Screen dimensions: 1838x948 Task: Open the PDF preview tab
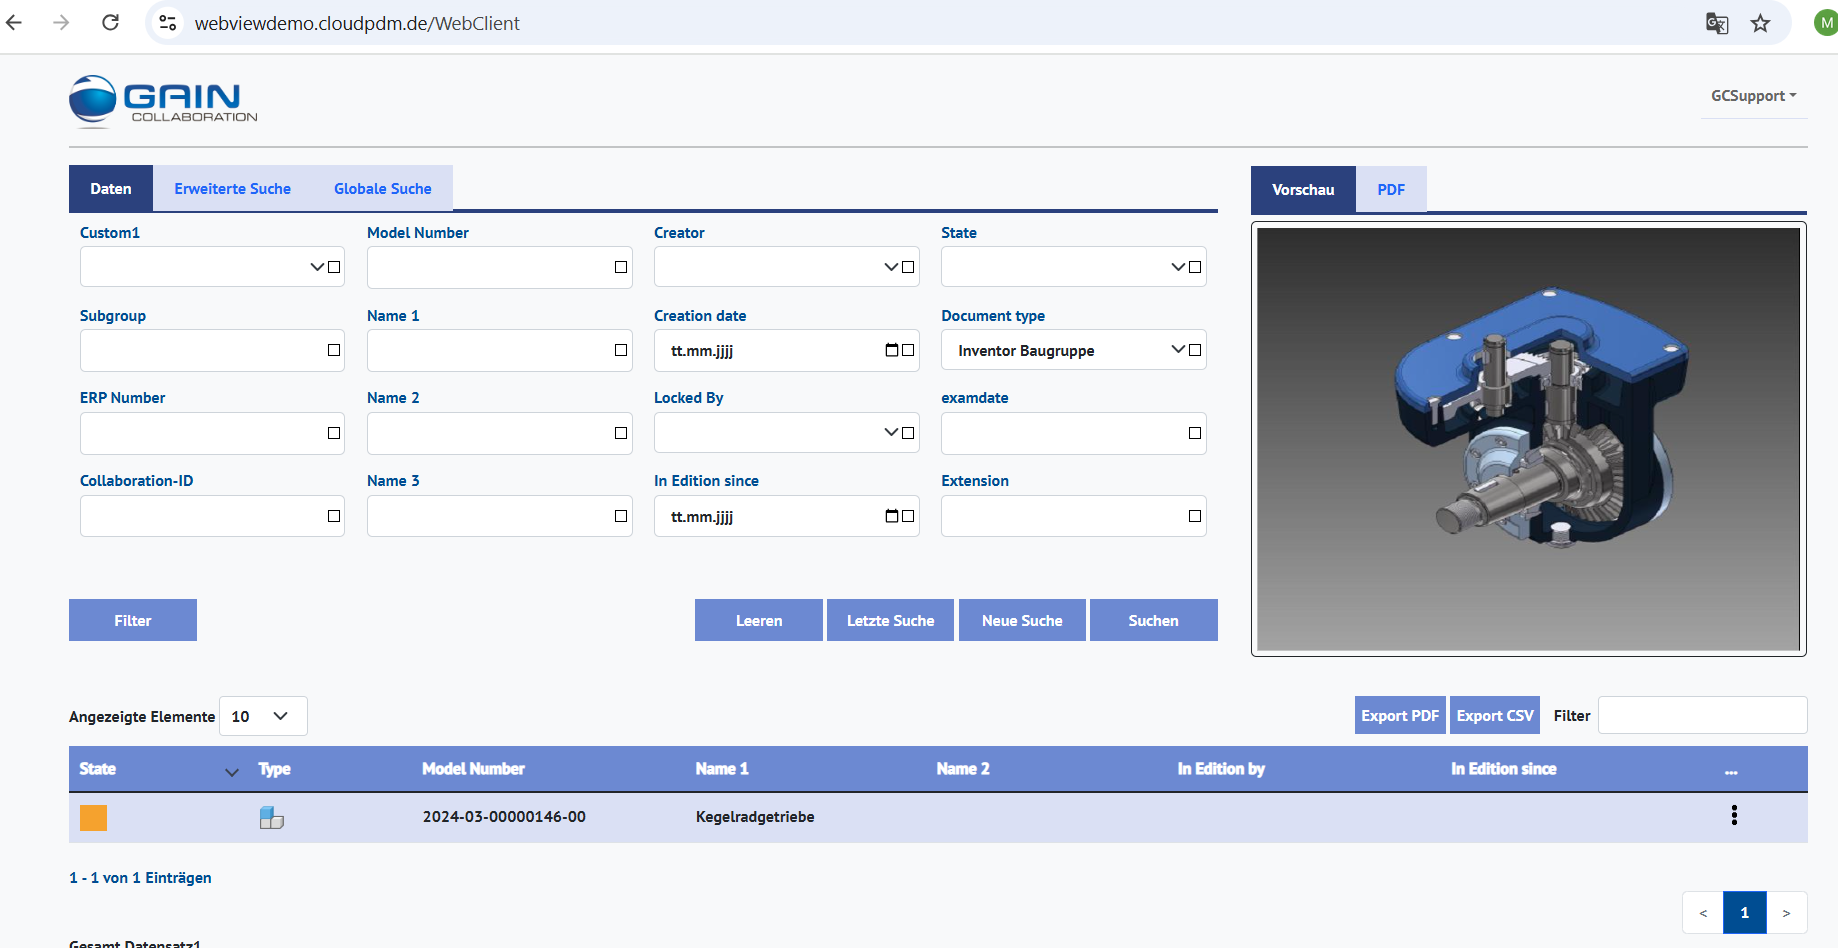point(1391,190)
